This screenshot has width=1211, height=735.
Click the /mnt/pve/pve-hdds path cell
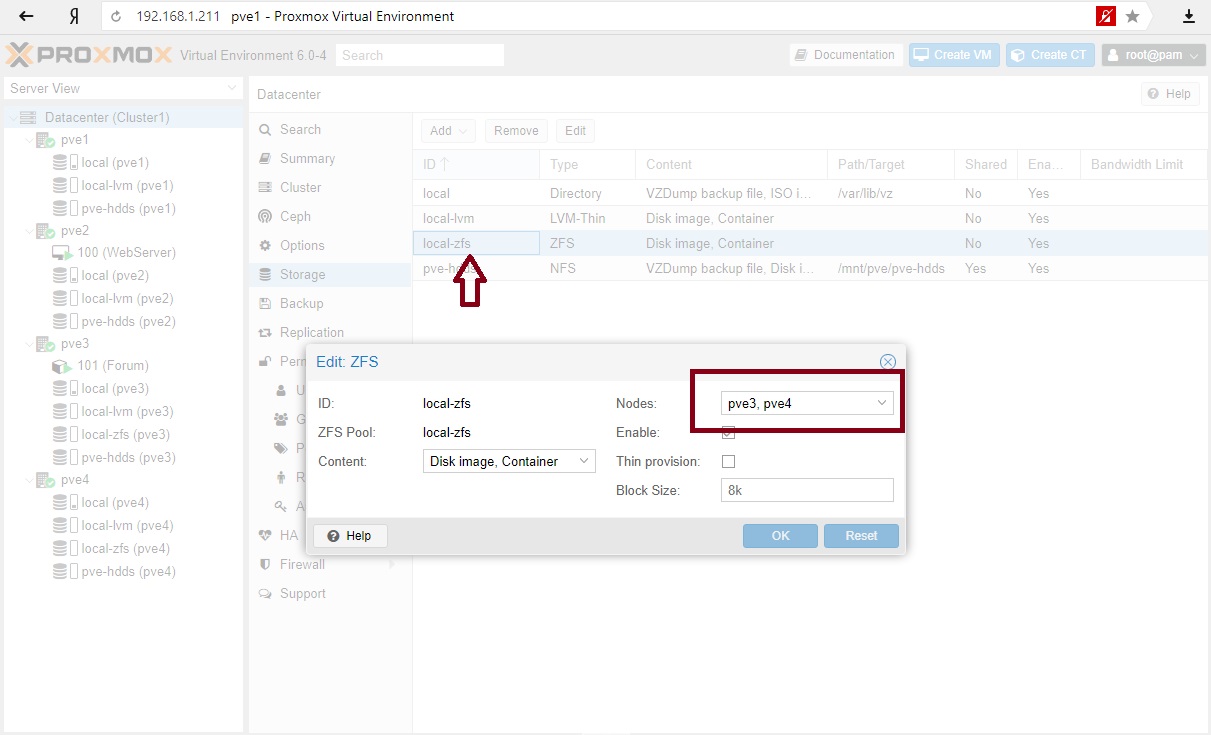891,268
